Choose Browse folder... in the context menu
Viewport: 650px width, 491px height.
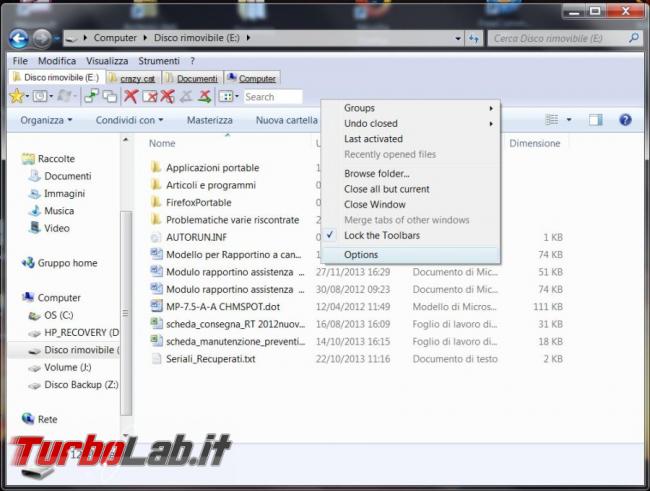[x=411, y=174]
